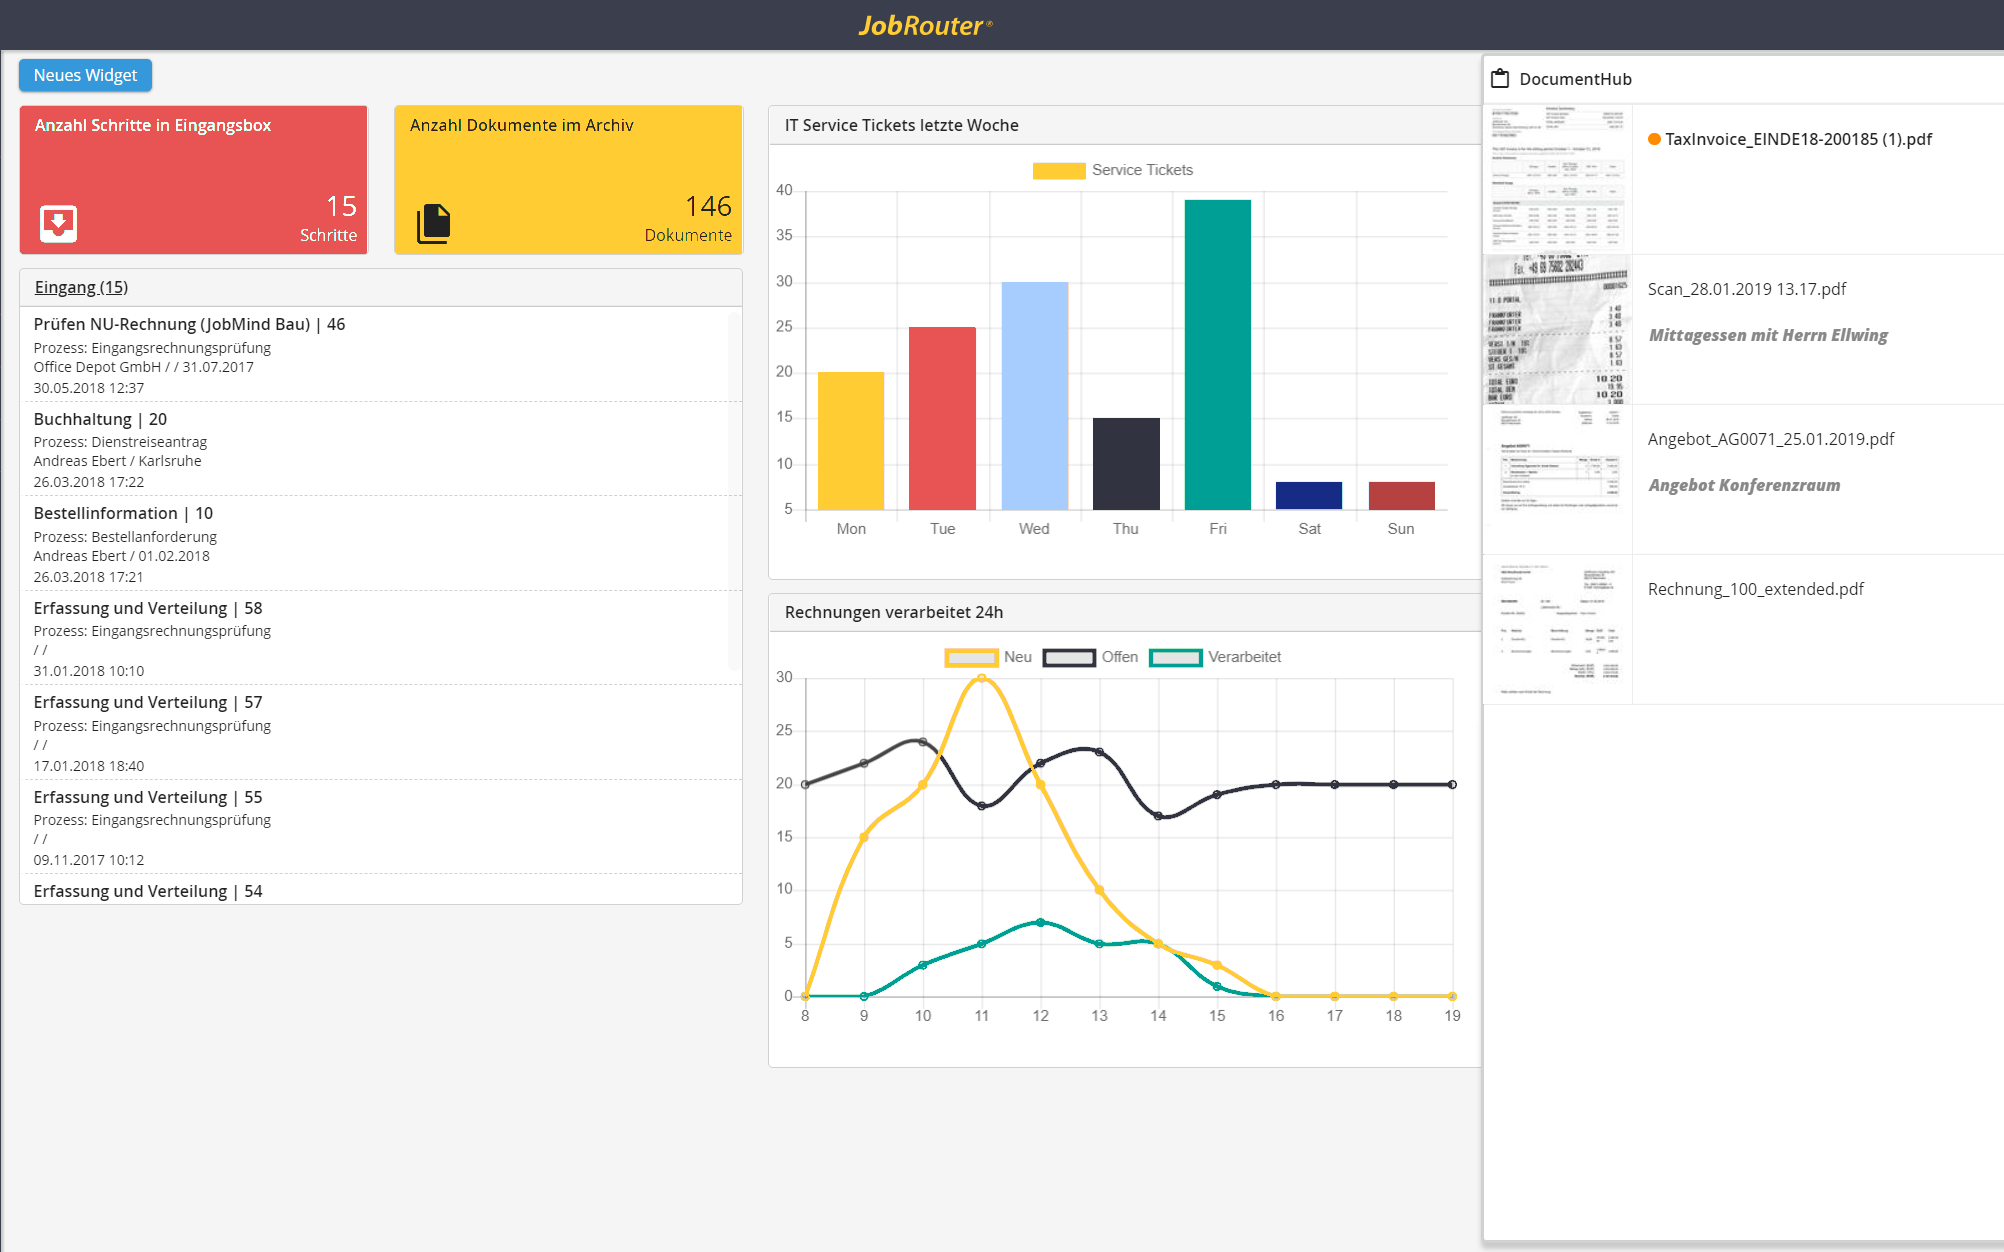Open the JobRouter logo

point(925,25)
